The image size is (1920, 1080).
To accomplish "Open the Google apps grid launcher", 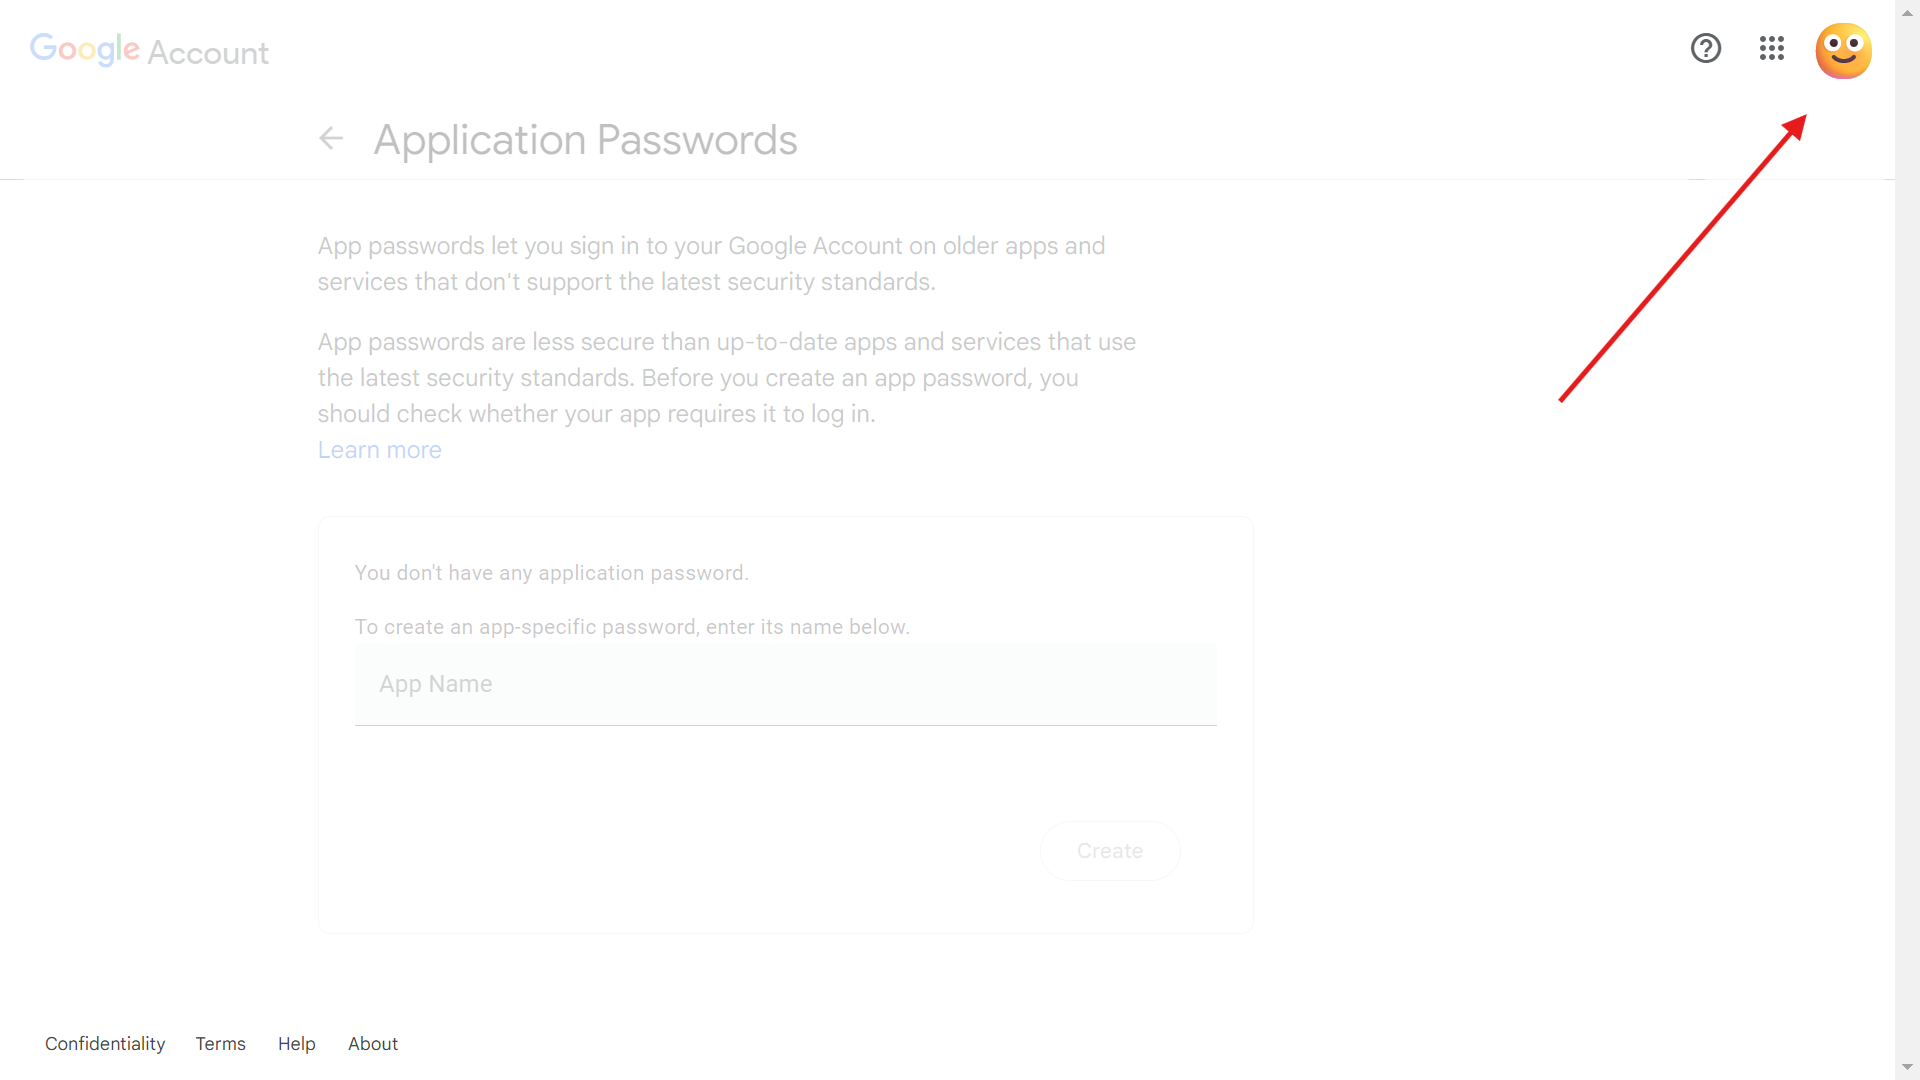I will (x=1771, y=48).
